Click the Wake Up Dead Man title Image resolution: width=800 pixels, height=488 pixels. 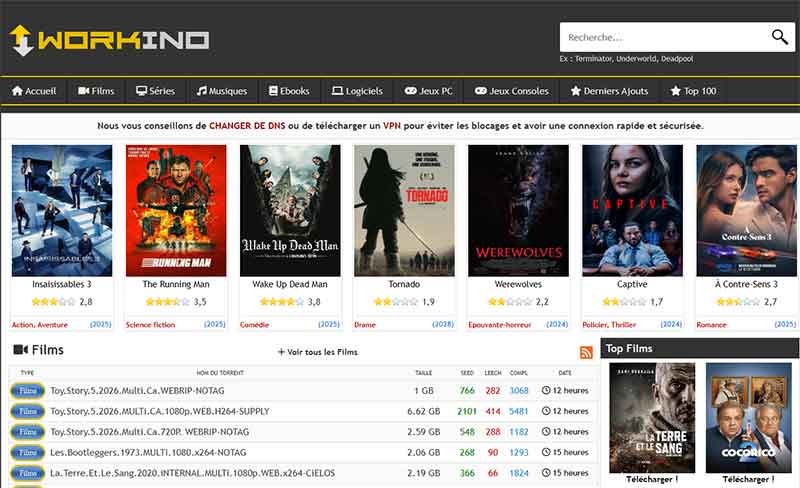(x=290, y=284)
